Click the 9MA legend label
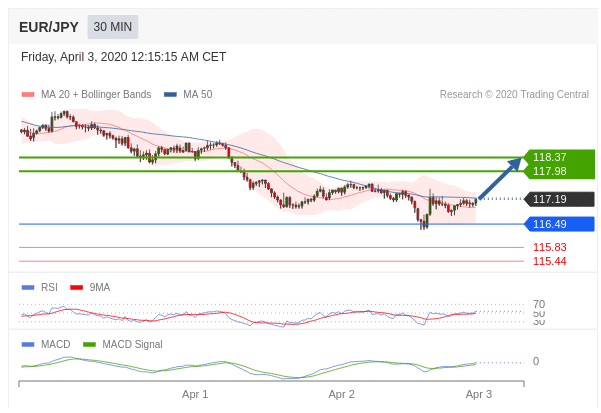 [x=100, y=287]
